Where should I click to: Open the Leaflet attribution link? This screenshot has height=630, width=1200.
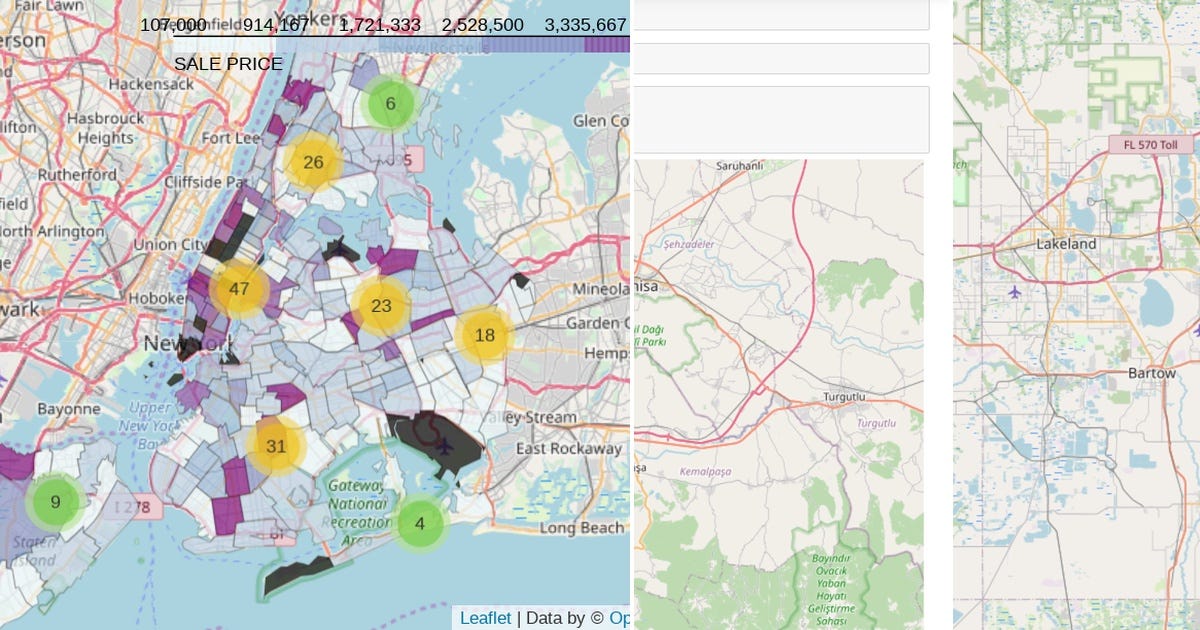(x=484, y=618)
